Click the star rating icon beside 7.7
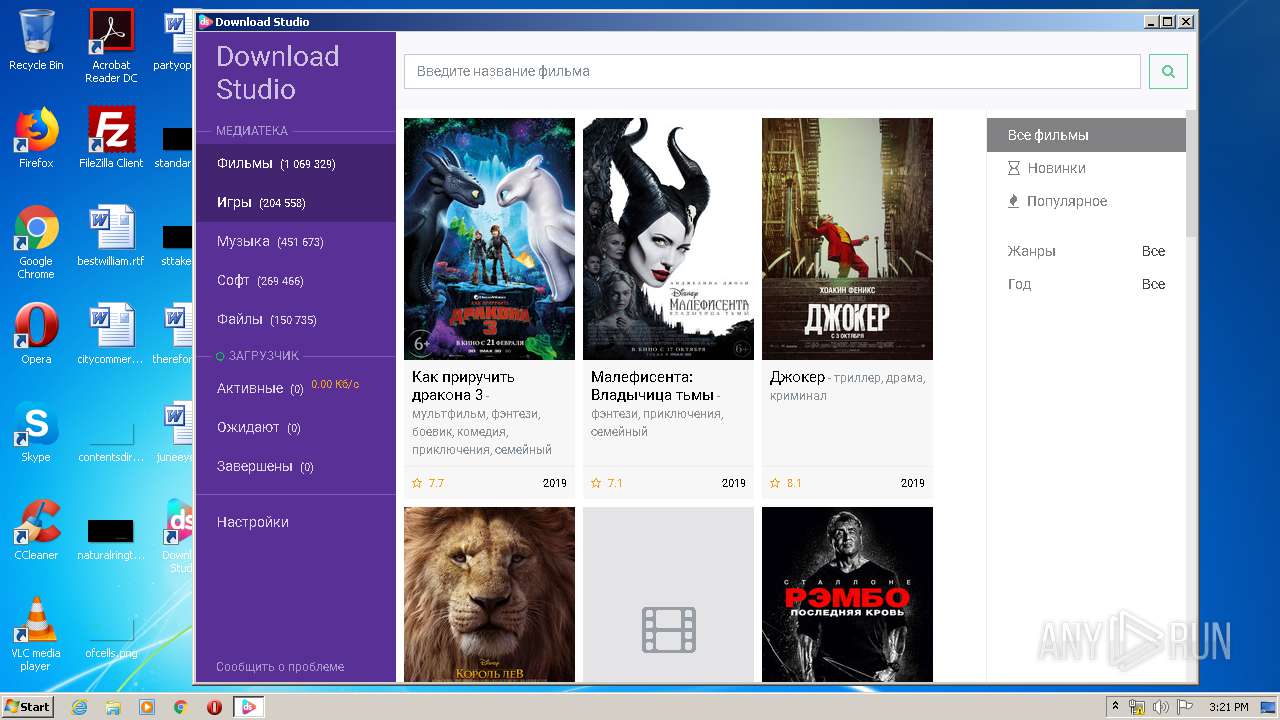 click(x=417, y=483)
